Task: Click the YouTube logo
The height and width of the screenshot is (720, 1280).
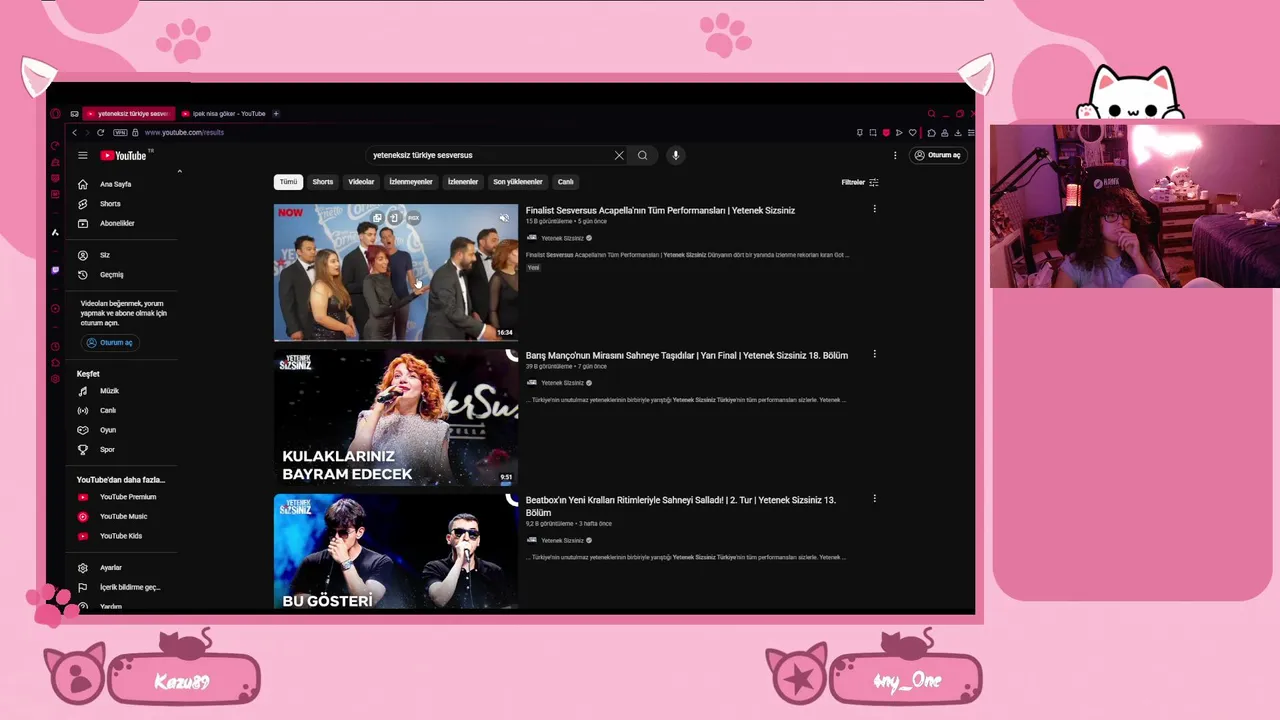Action: coord(124,155)
